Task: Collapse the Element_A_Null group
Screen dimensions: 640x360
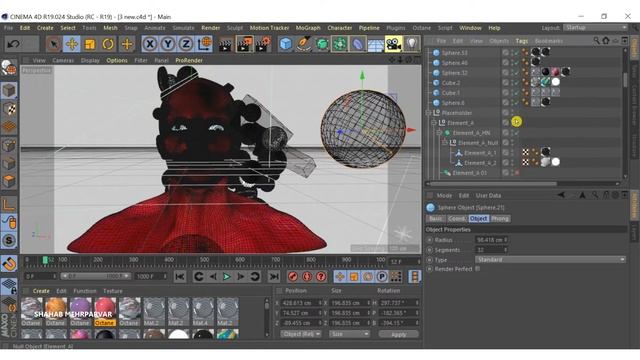Action: [444, 142]
